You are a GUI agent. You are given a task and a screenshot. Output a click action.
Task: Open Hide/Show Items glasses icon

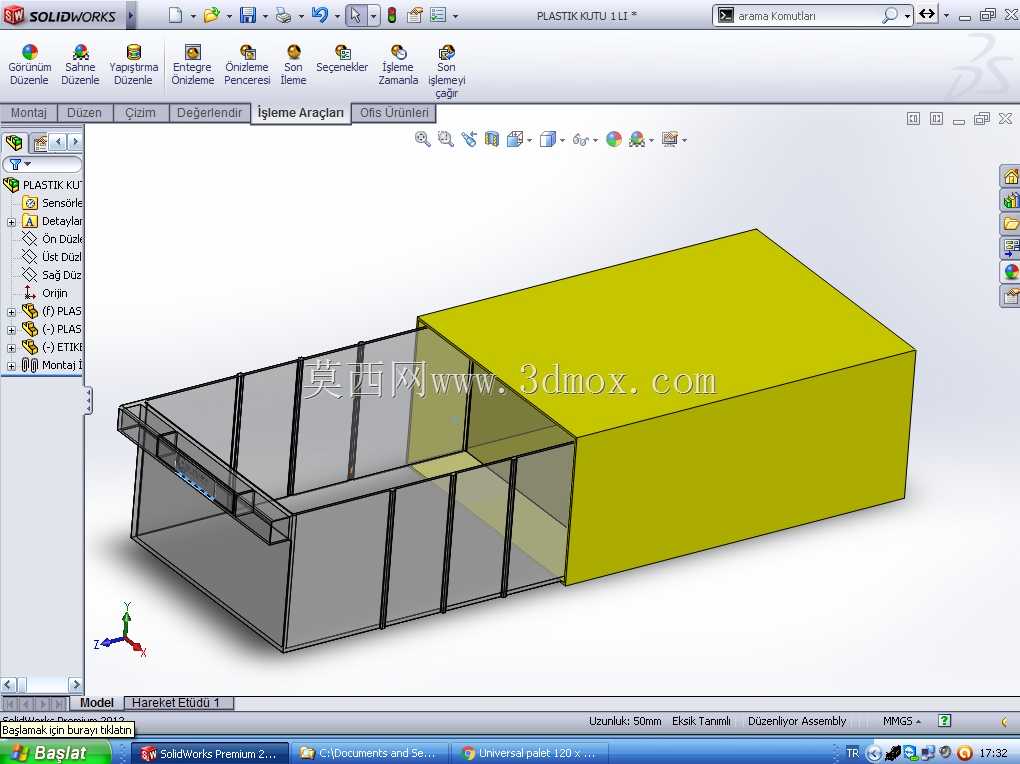tap(580, 139)
